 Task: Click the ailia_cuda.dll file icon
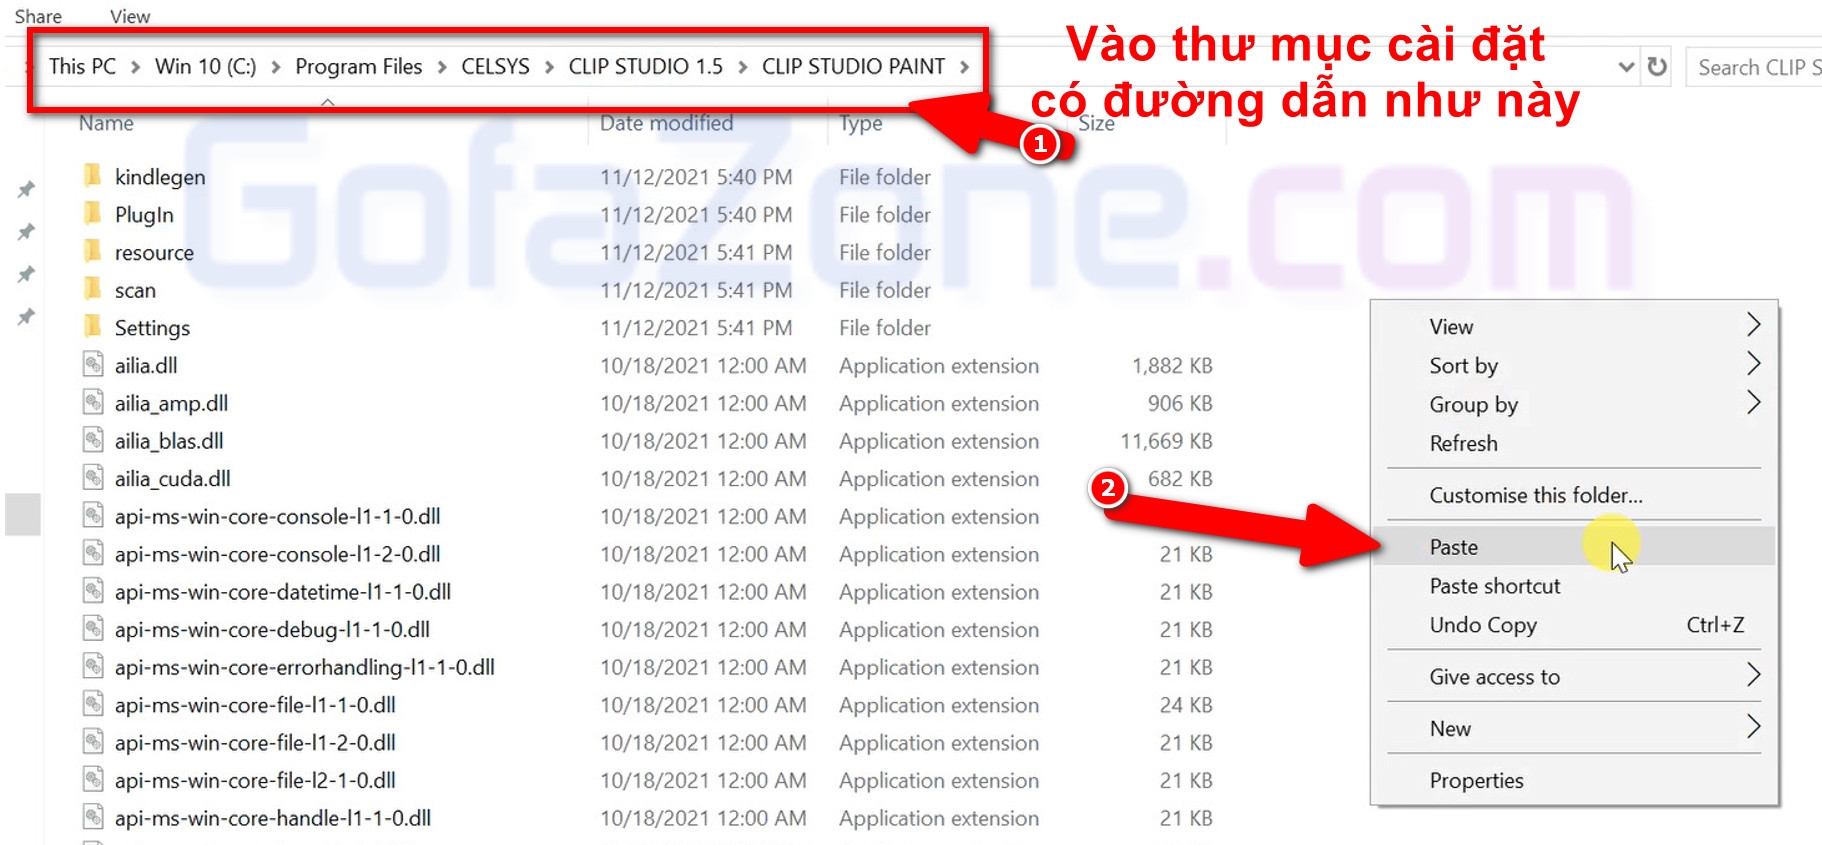tap(93, 478)
